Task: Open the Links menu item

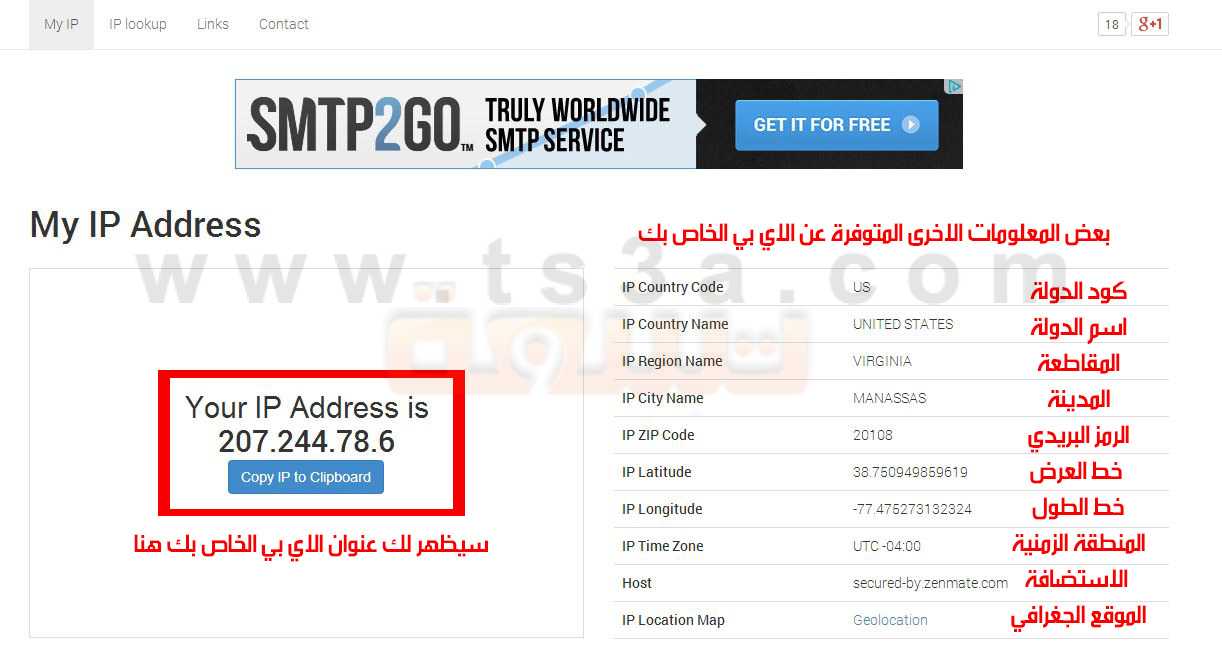Action: tap(213, 24)
